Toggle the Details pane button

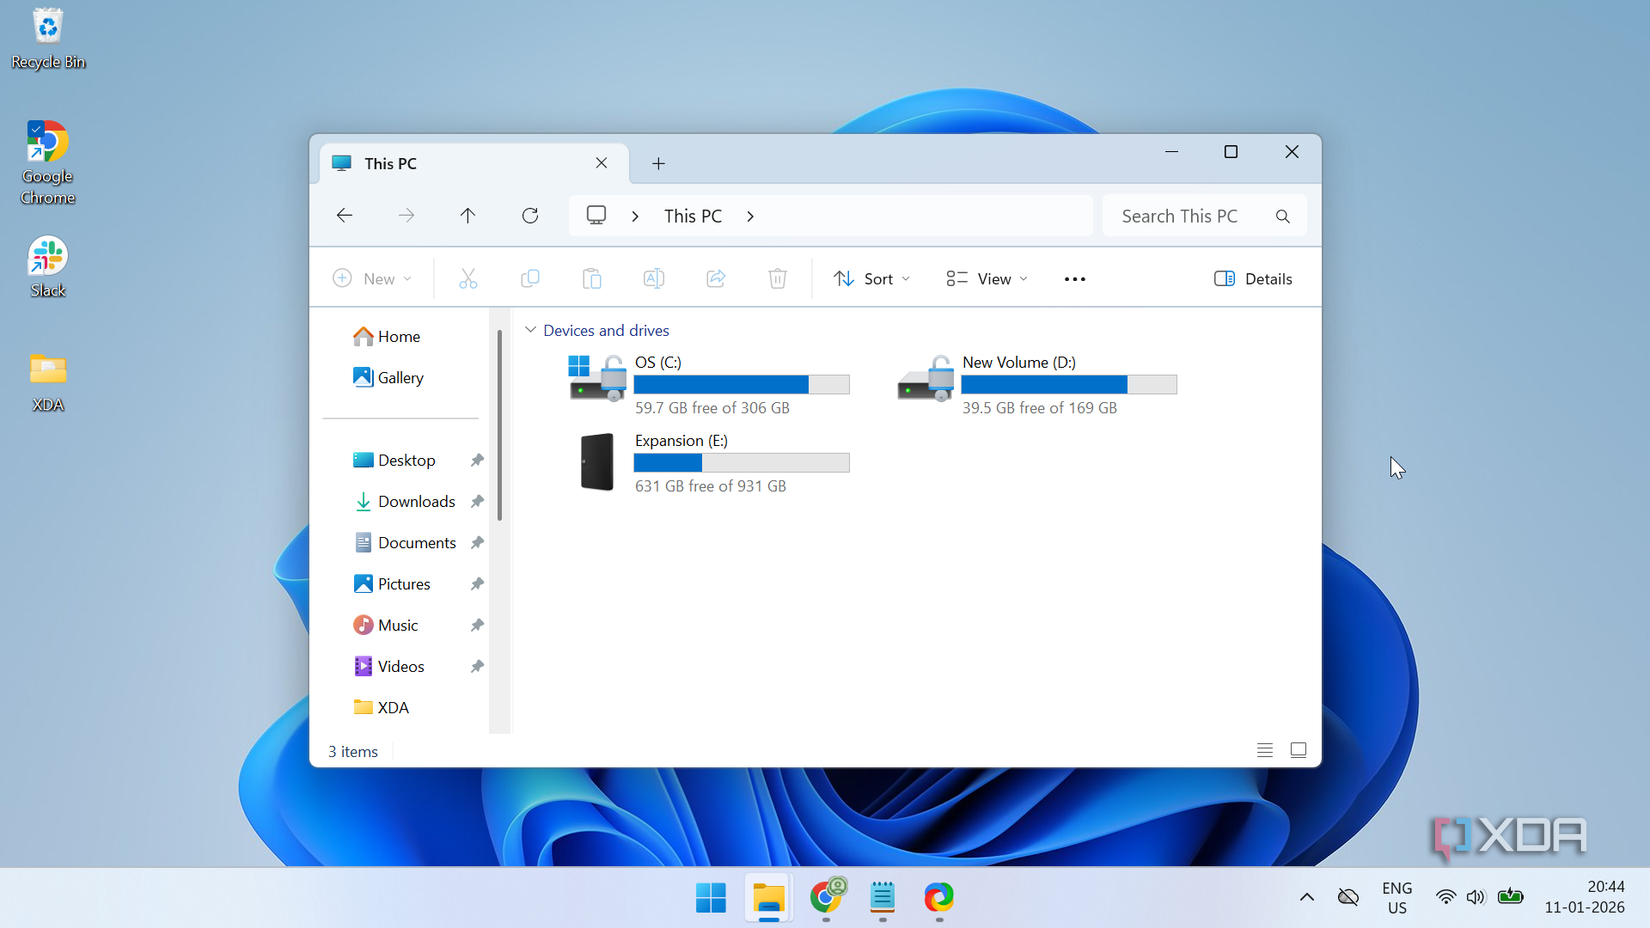point(1253,279)
